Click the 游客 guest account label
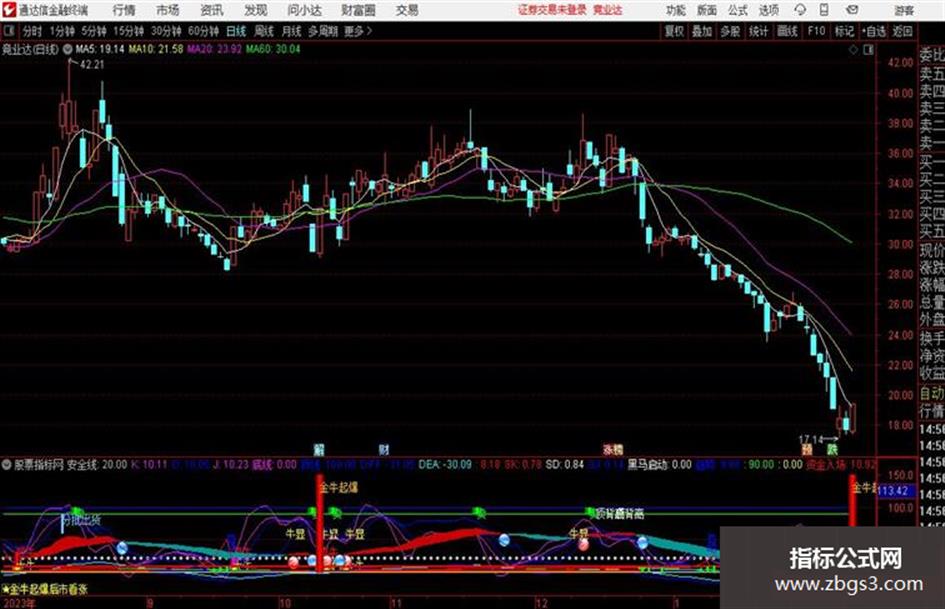Screen dimensions: 945x609 tap(904, 10)
